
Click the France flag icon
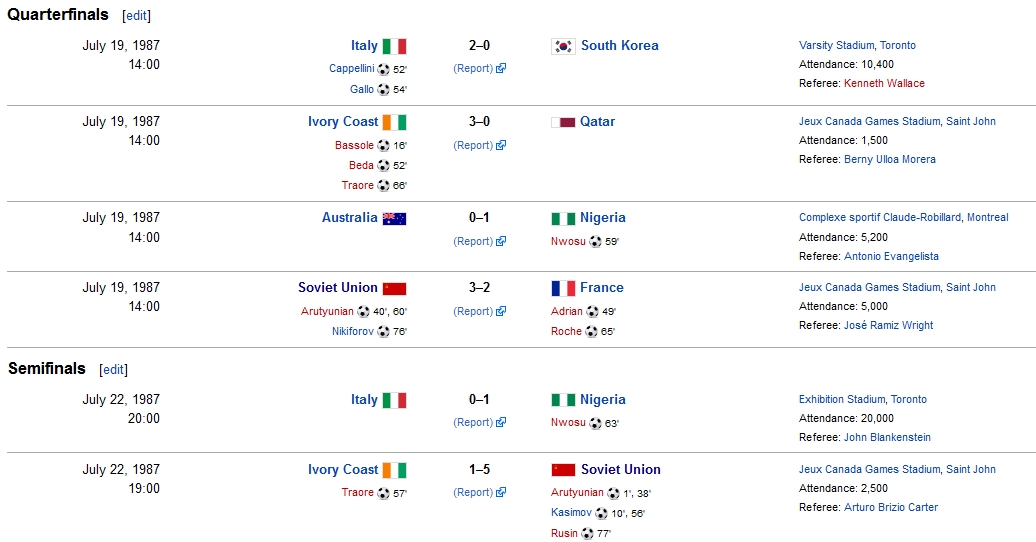[x=563, y=288]
